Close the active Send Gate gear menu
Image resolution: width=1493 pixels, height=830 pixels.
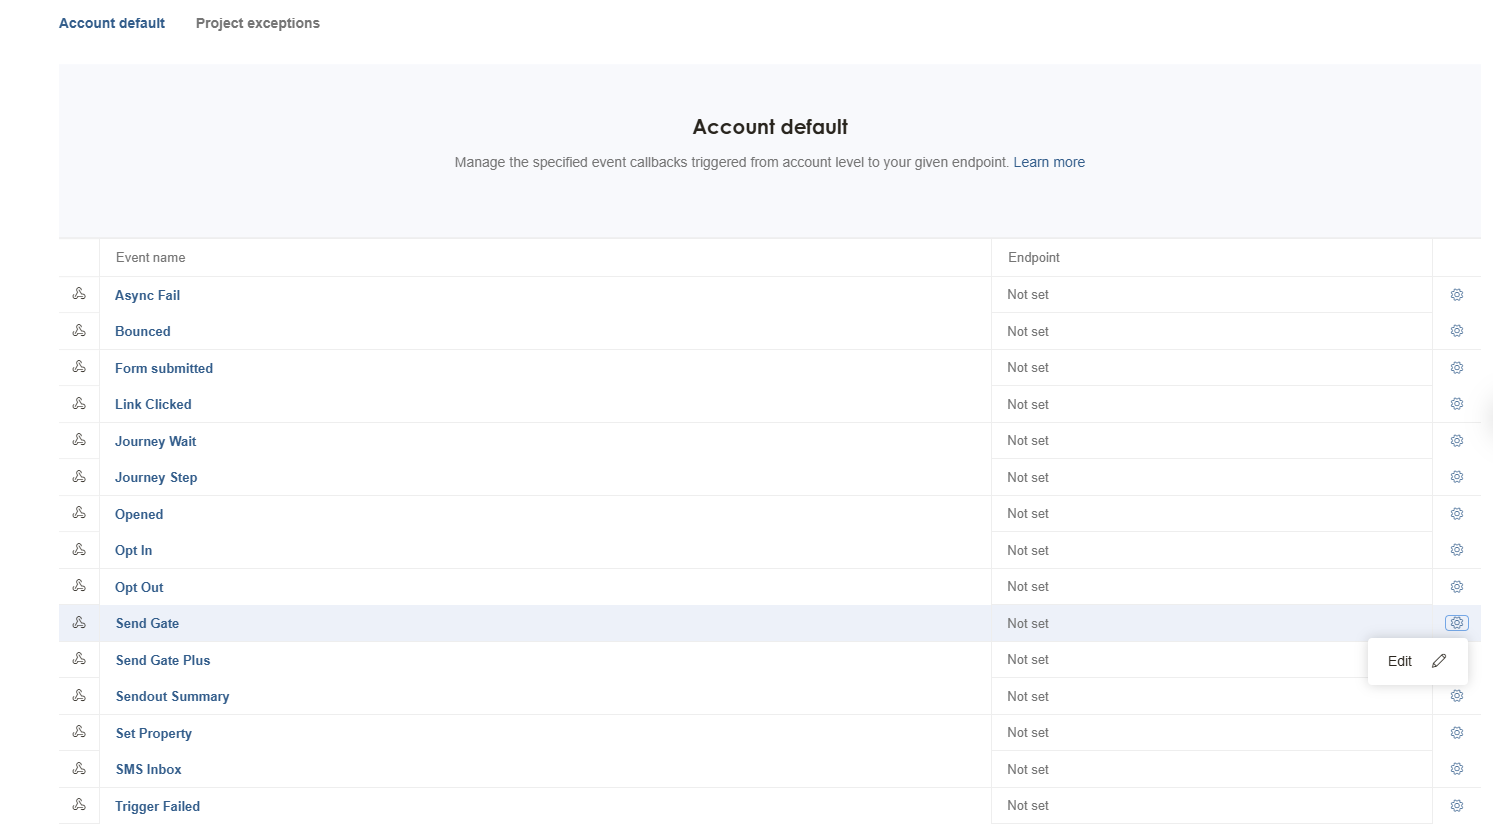[x=1456, y=623]
